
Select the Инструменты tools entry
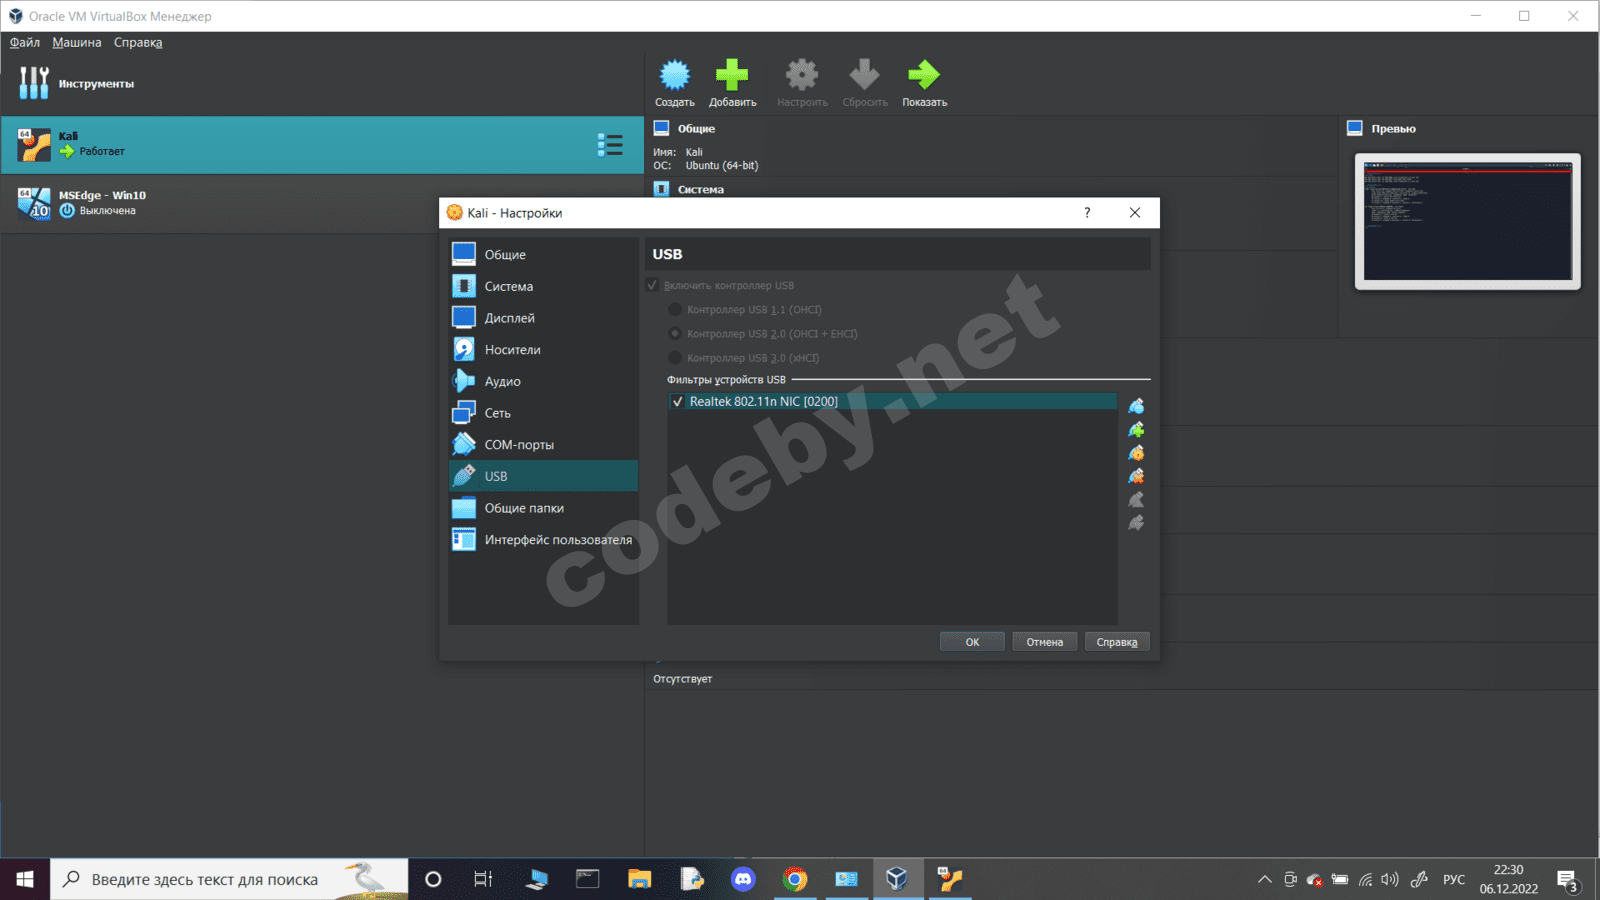tap(322, 83)
